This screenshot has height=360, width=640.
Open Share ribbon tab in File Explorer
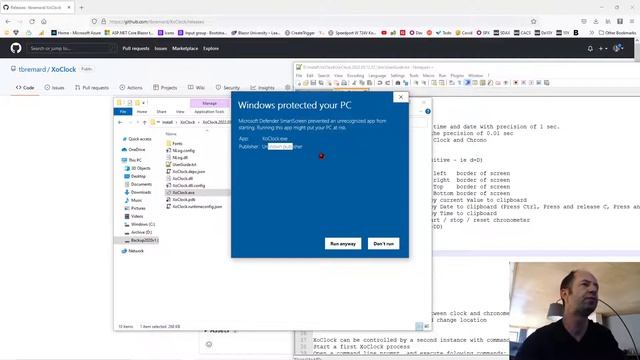tap(161, 111)
